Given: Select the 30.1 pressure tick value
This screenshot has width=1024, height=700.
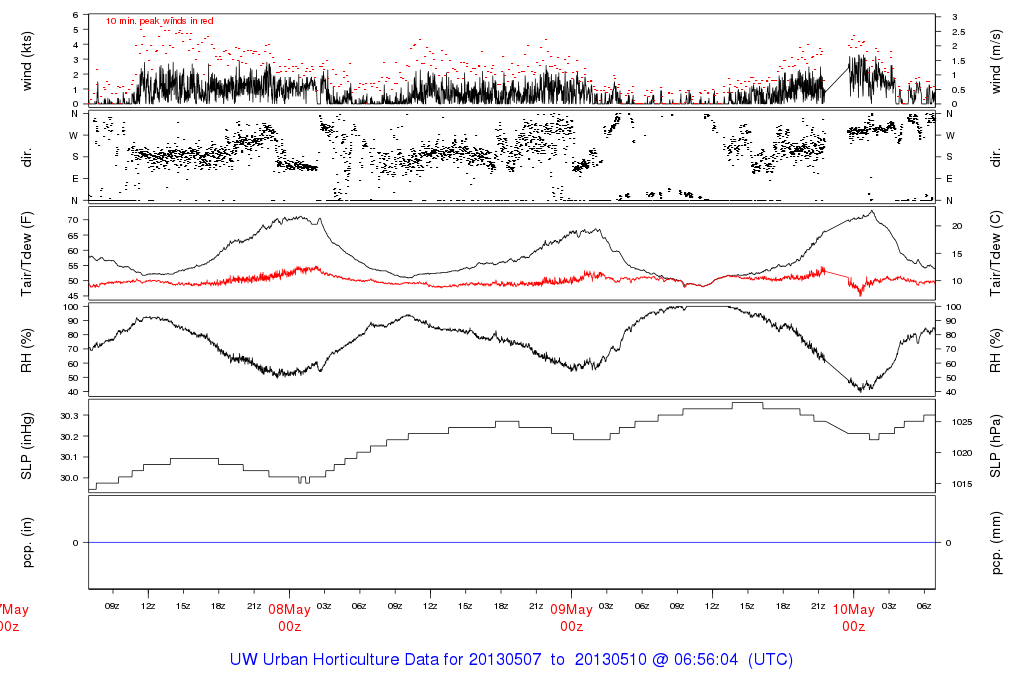Looking at the screenshot, I should tap(69, 457).
